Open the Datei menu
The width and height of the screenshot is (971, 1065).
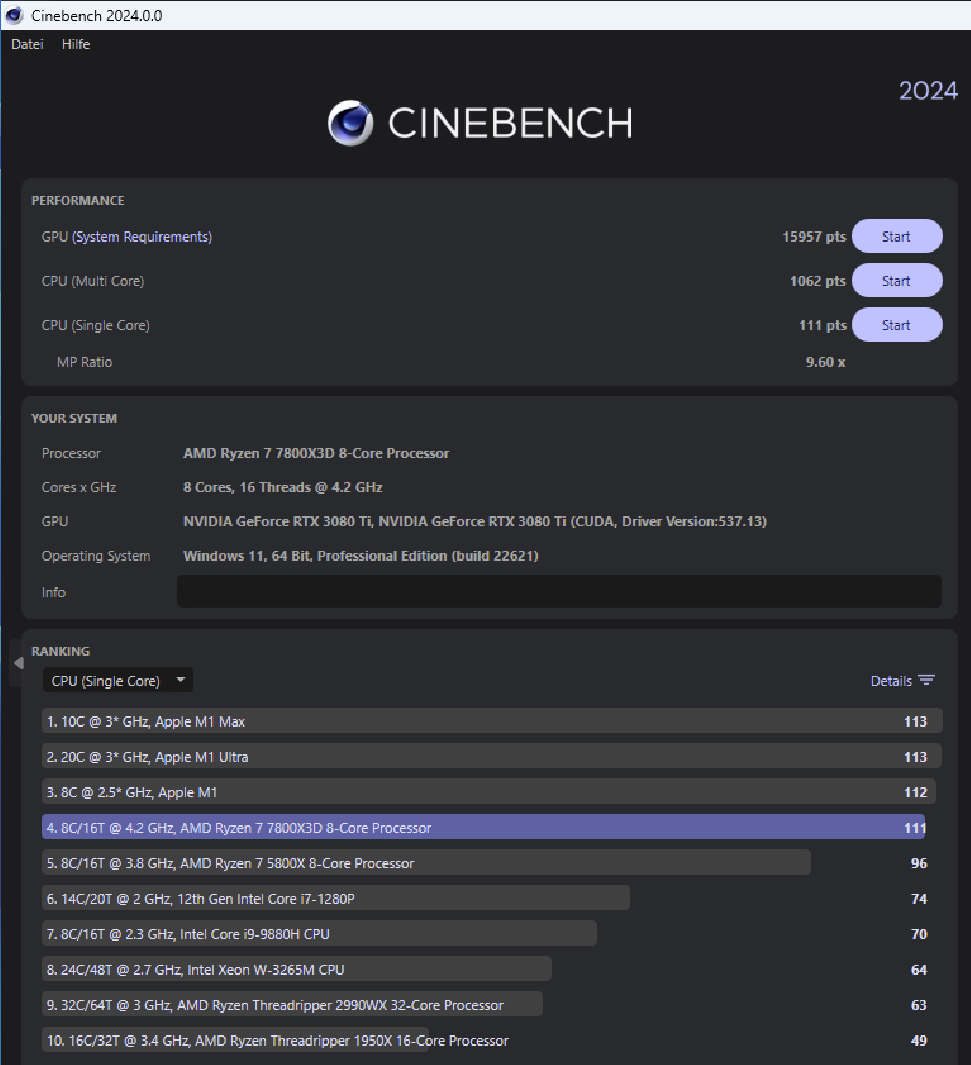[x=27, y=44]
